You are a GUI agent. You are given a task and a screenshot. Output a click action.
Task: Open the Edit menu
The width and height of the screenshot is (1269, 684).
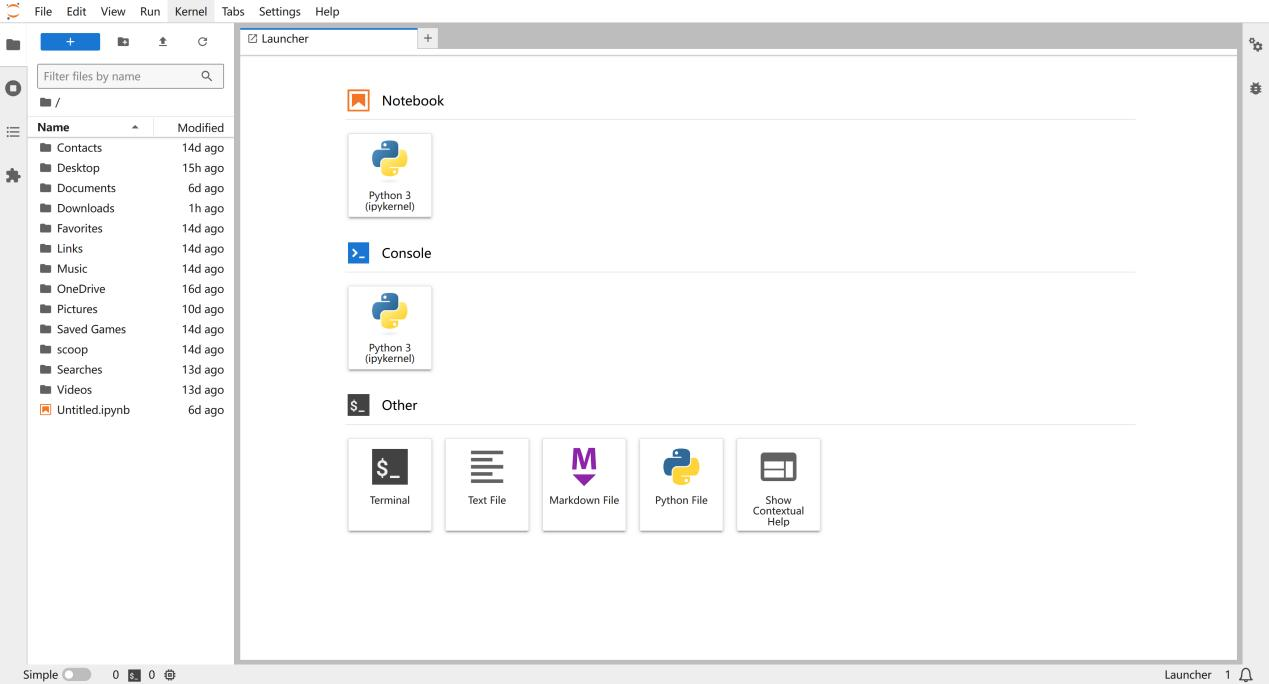76,11
